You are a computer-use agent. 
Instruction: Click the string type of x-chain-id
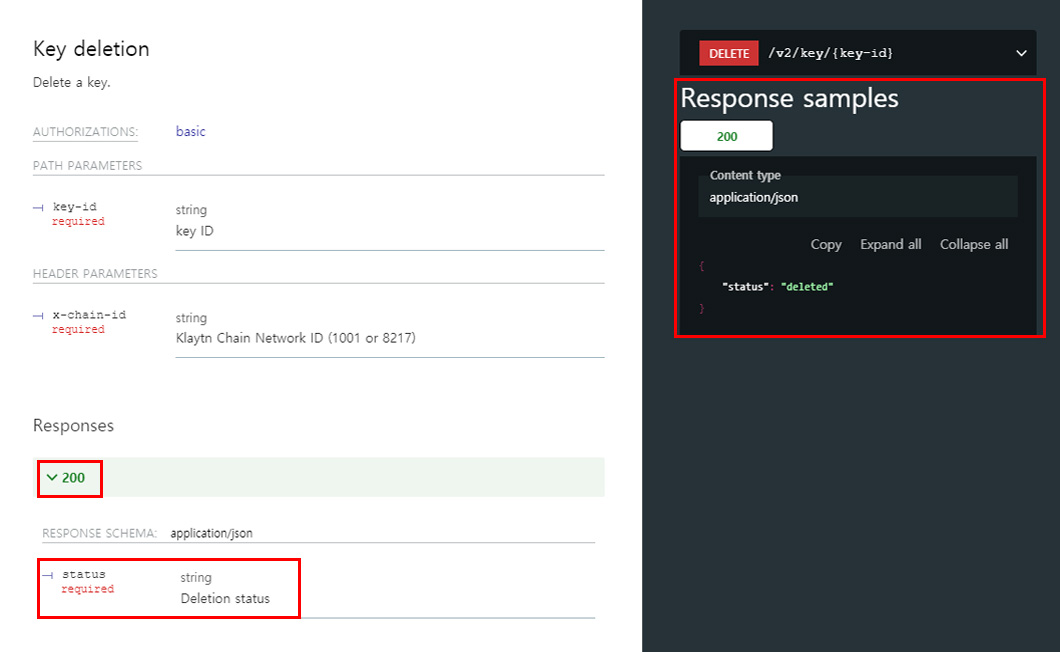[x=191, y=318]
